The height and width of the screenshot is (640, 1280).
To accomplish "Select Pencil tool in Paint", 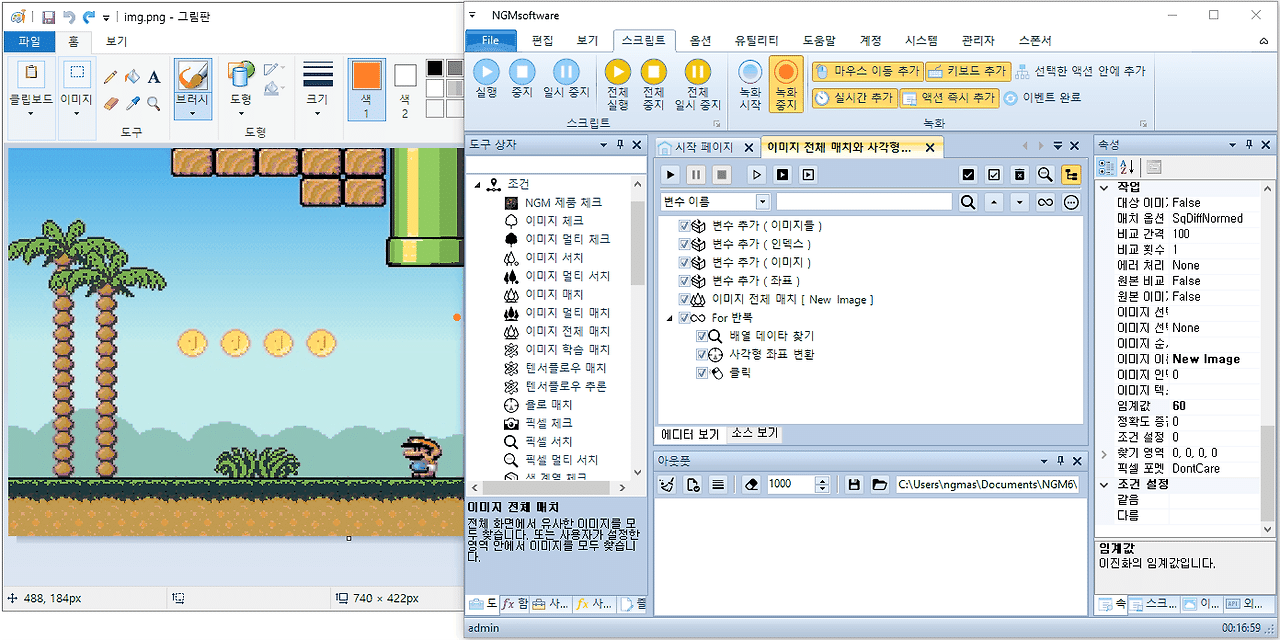I will pos(111,77).
